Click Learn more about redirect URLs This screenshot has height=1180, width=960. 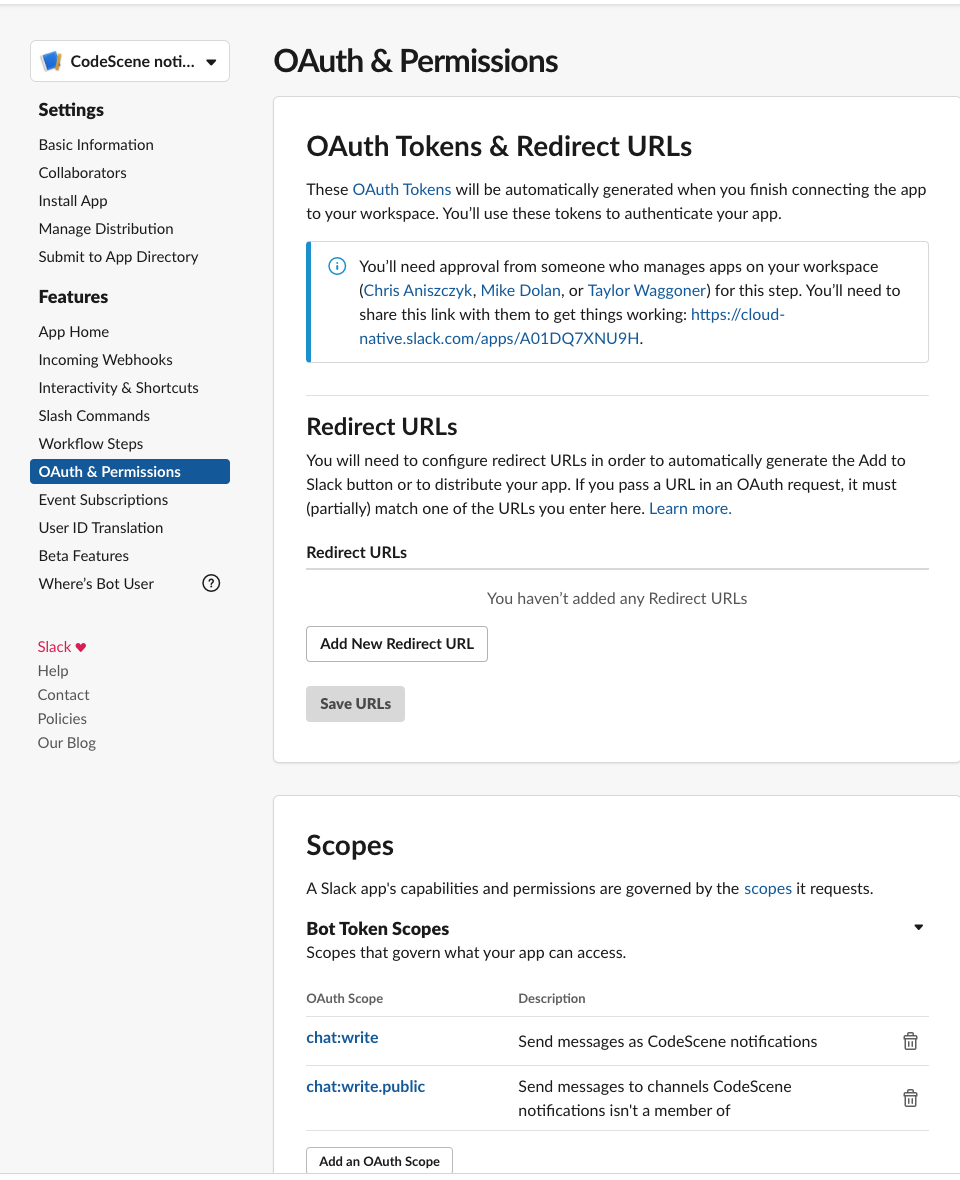pyautogui.click(x=690, y=508)
